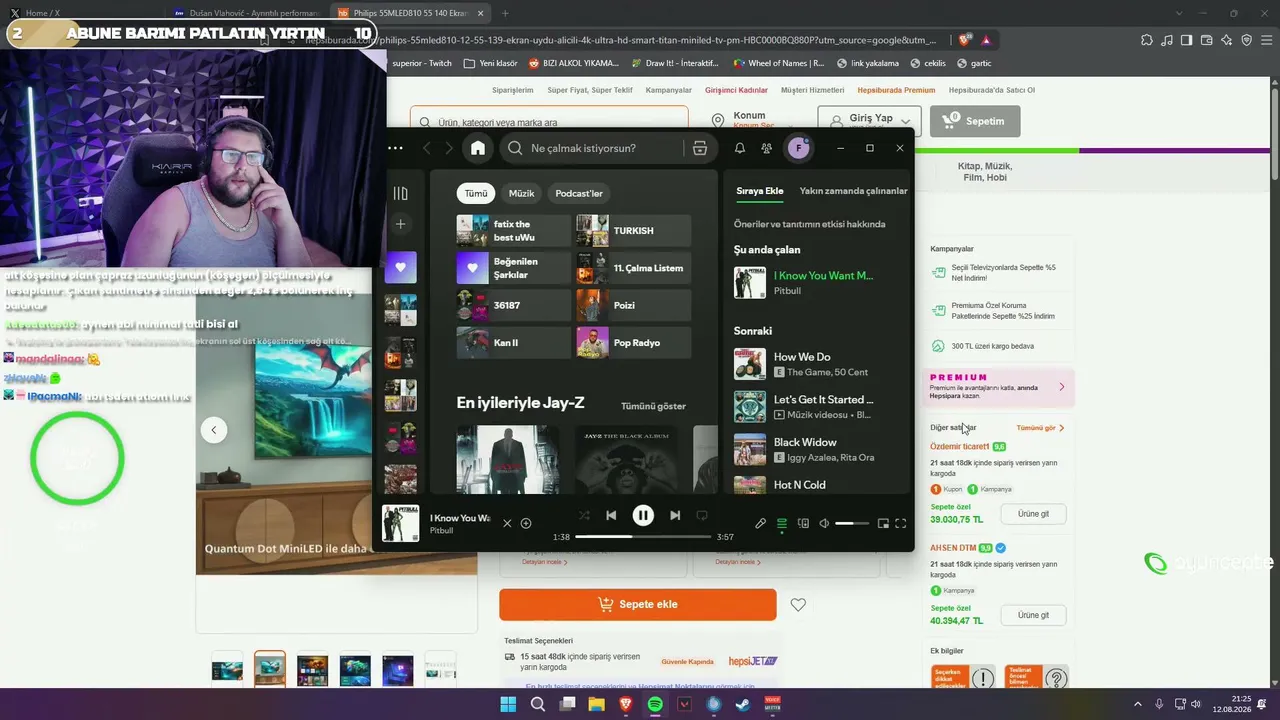This screenshot has height=720, width=1280.
Task: Open Spotify friend activity icon
Action: pyautogui.click(x=767, y=148)
